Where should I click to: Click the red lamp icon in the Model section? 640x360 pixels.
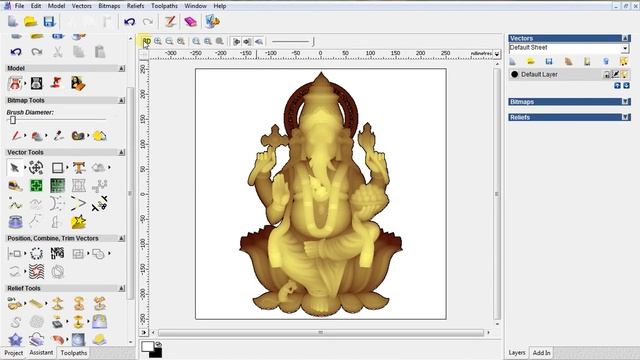pos(57,83)
